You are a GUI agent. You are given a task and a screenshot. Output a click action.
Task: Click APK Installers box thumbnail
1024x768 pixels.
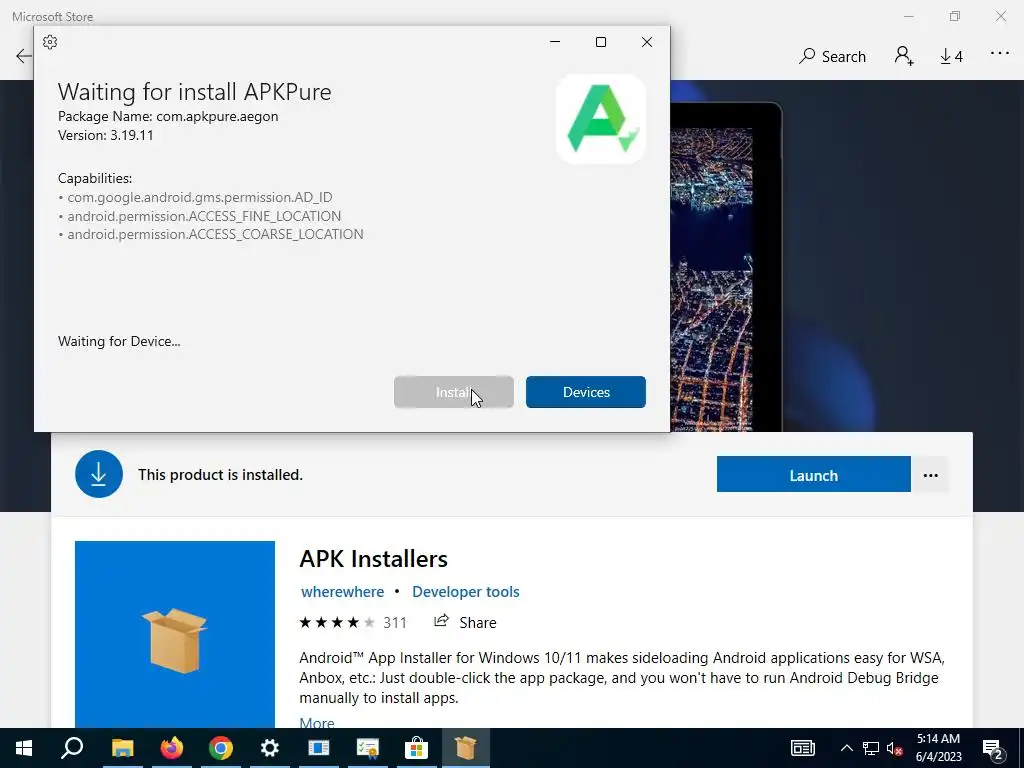coord(175,634)
